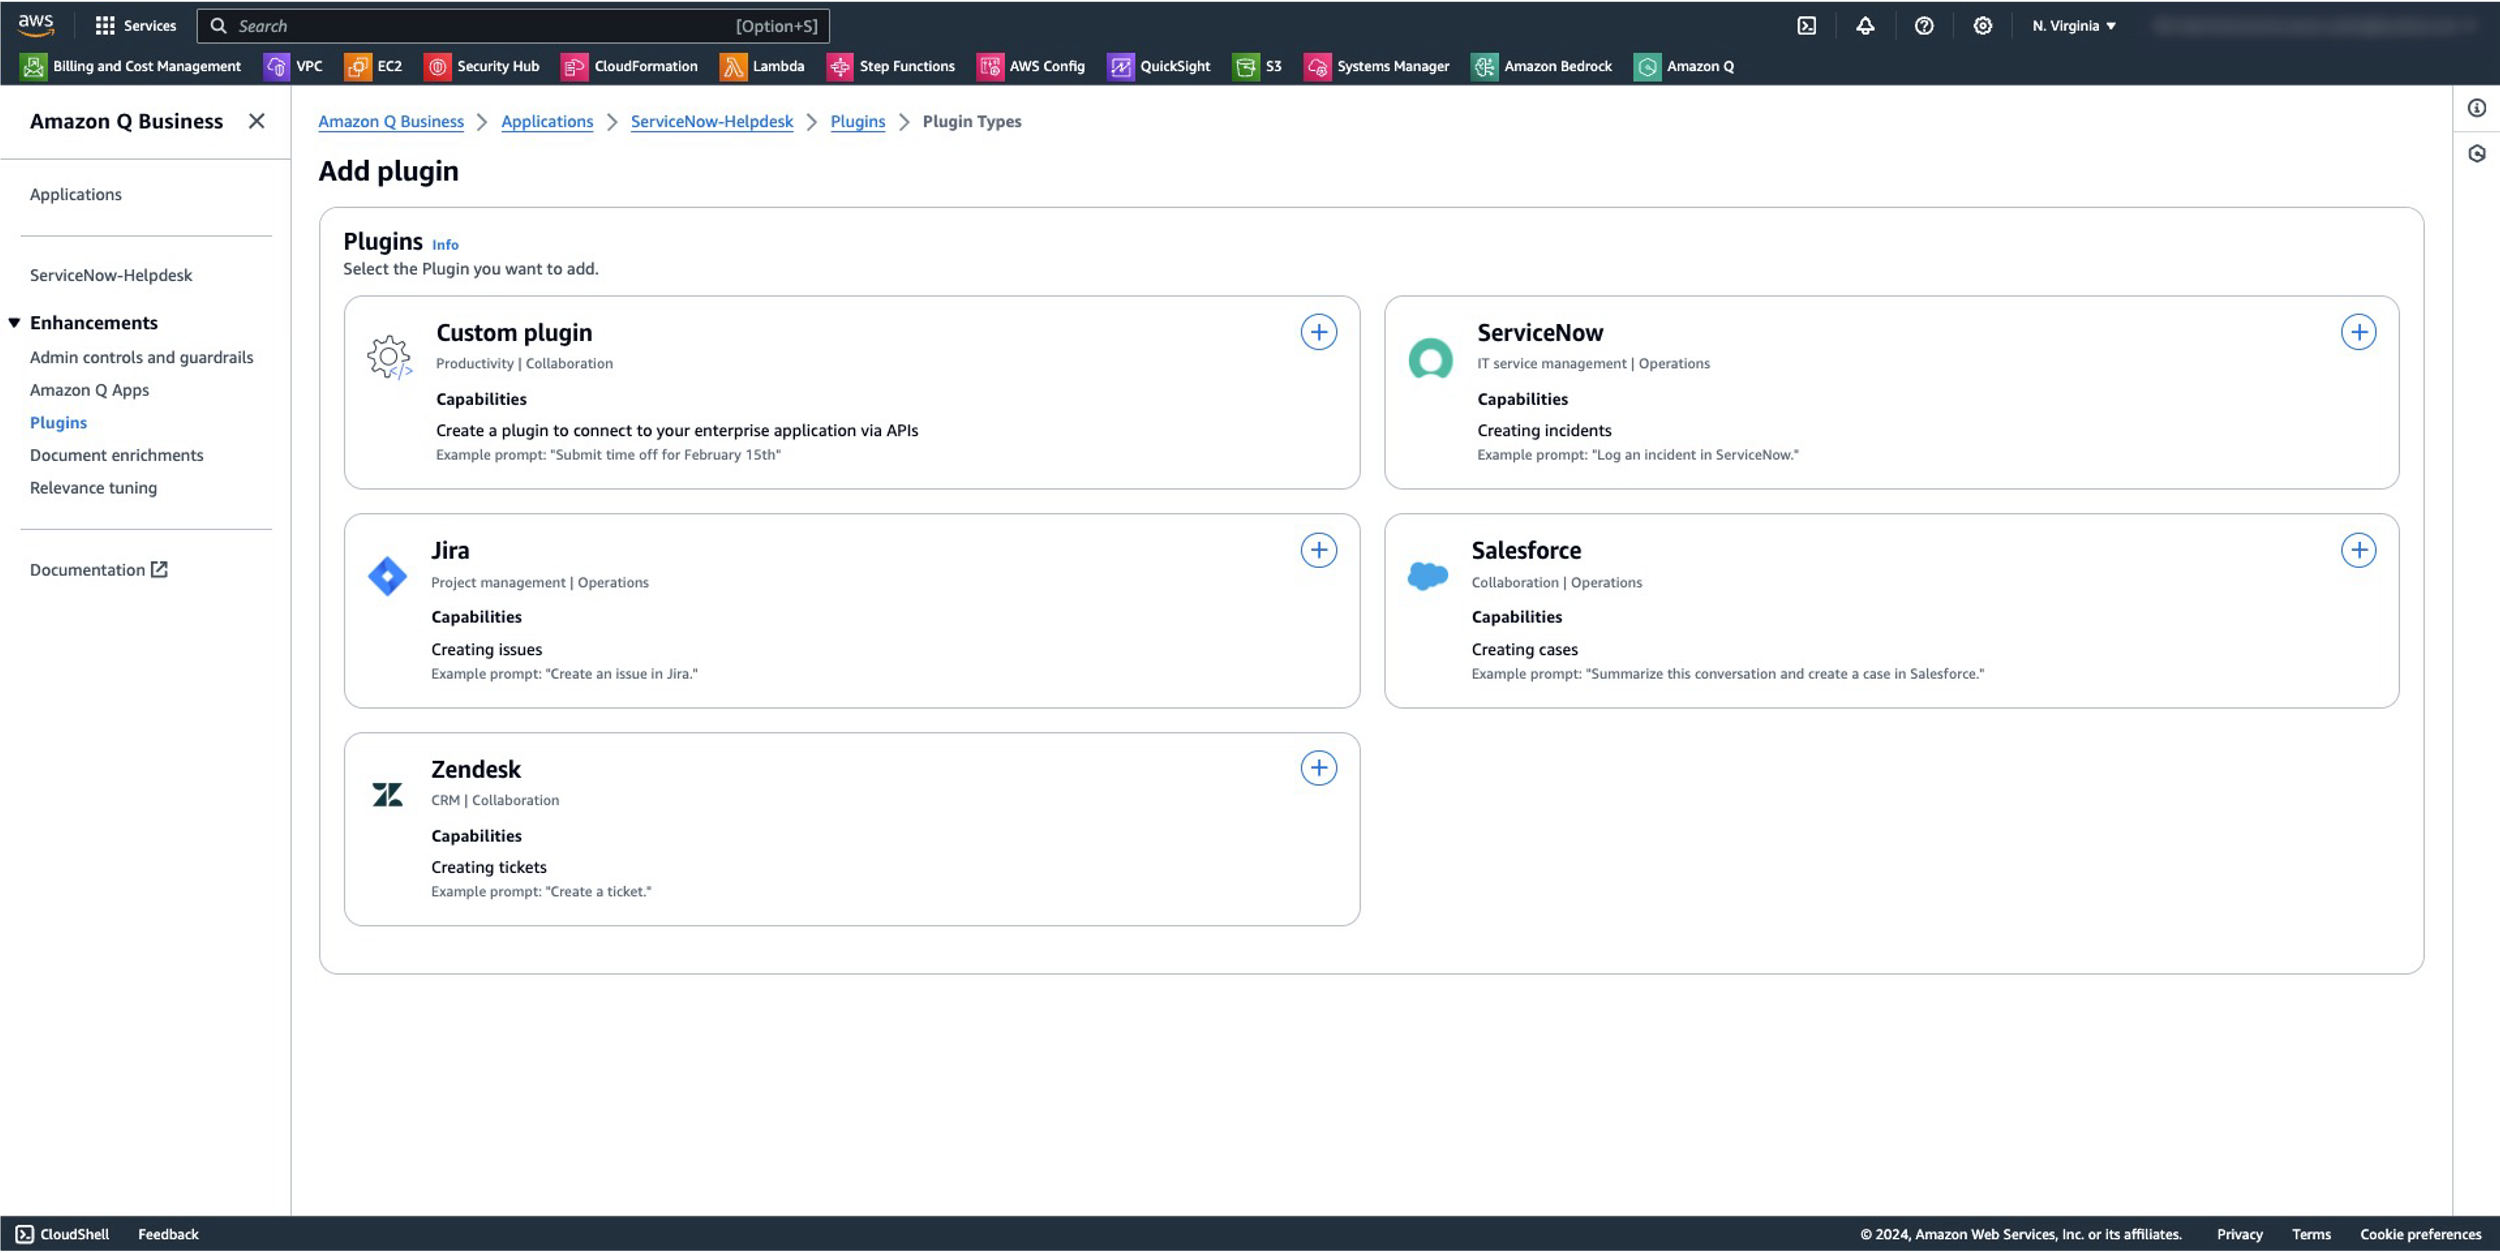Image resolution: width=2500 pixels, height=1253 pixels.
Task: Select Amazon Q Apps in sidebar
Action: point(89,390)
